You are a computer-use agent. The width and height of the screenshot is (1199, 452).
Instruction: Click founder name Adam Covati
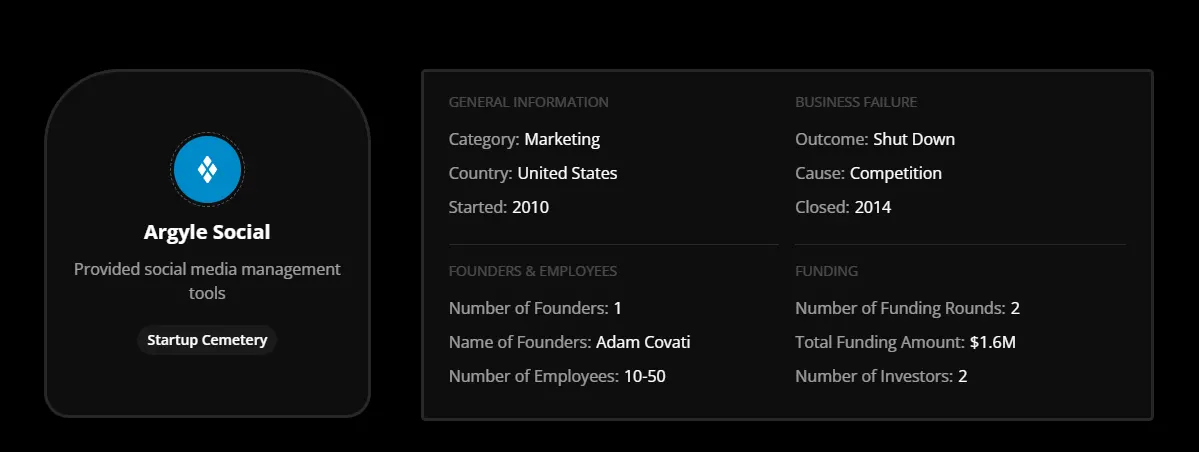click(x=643, y=342)
